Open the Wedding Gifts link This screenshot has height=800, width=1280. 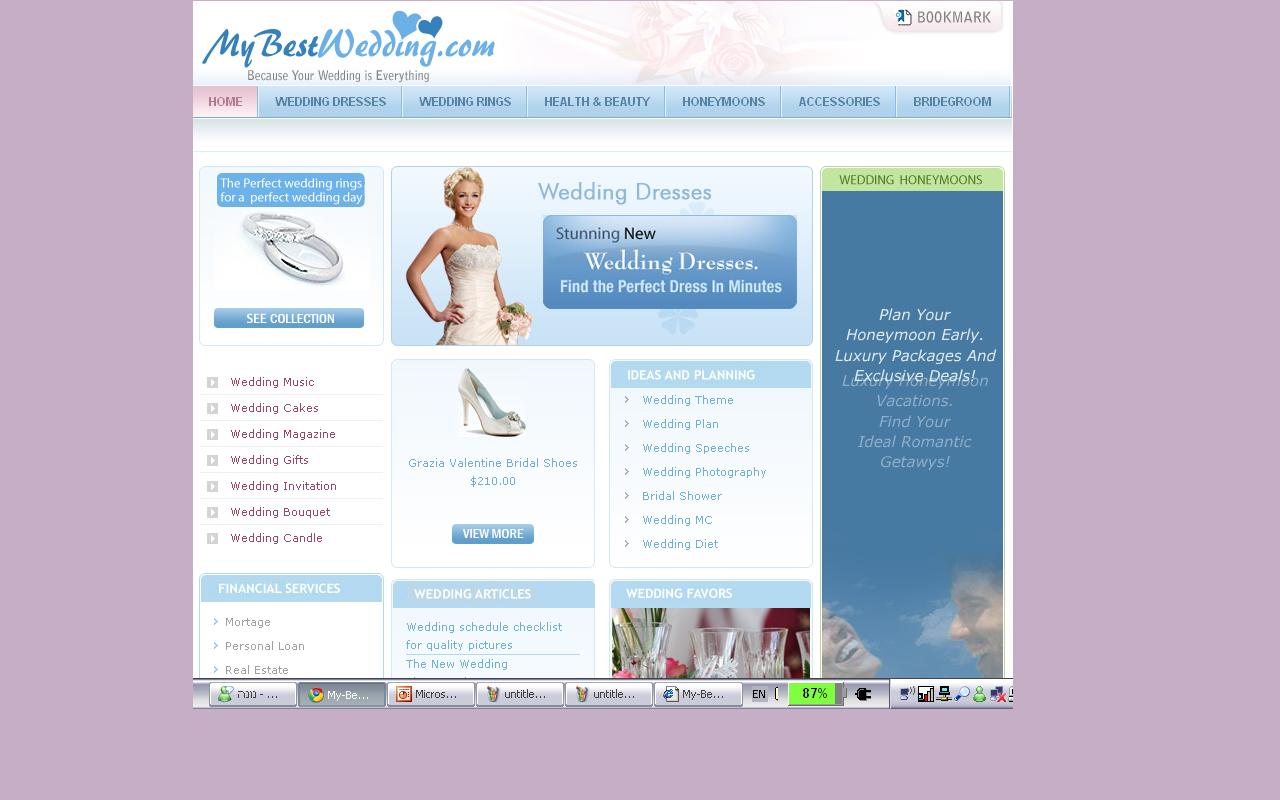269,460
